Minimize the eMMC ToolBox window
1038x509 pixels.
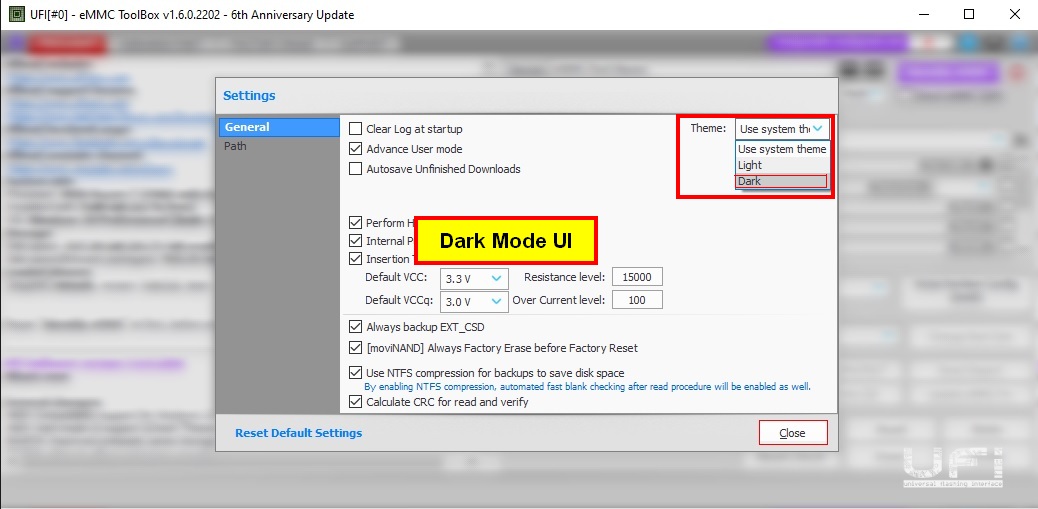tap(923, 14)
